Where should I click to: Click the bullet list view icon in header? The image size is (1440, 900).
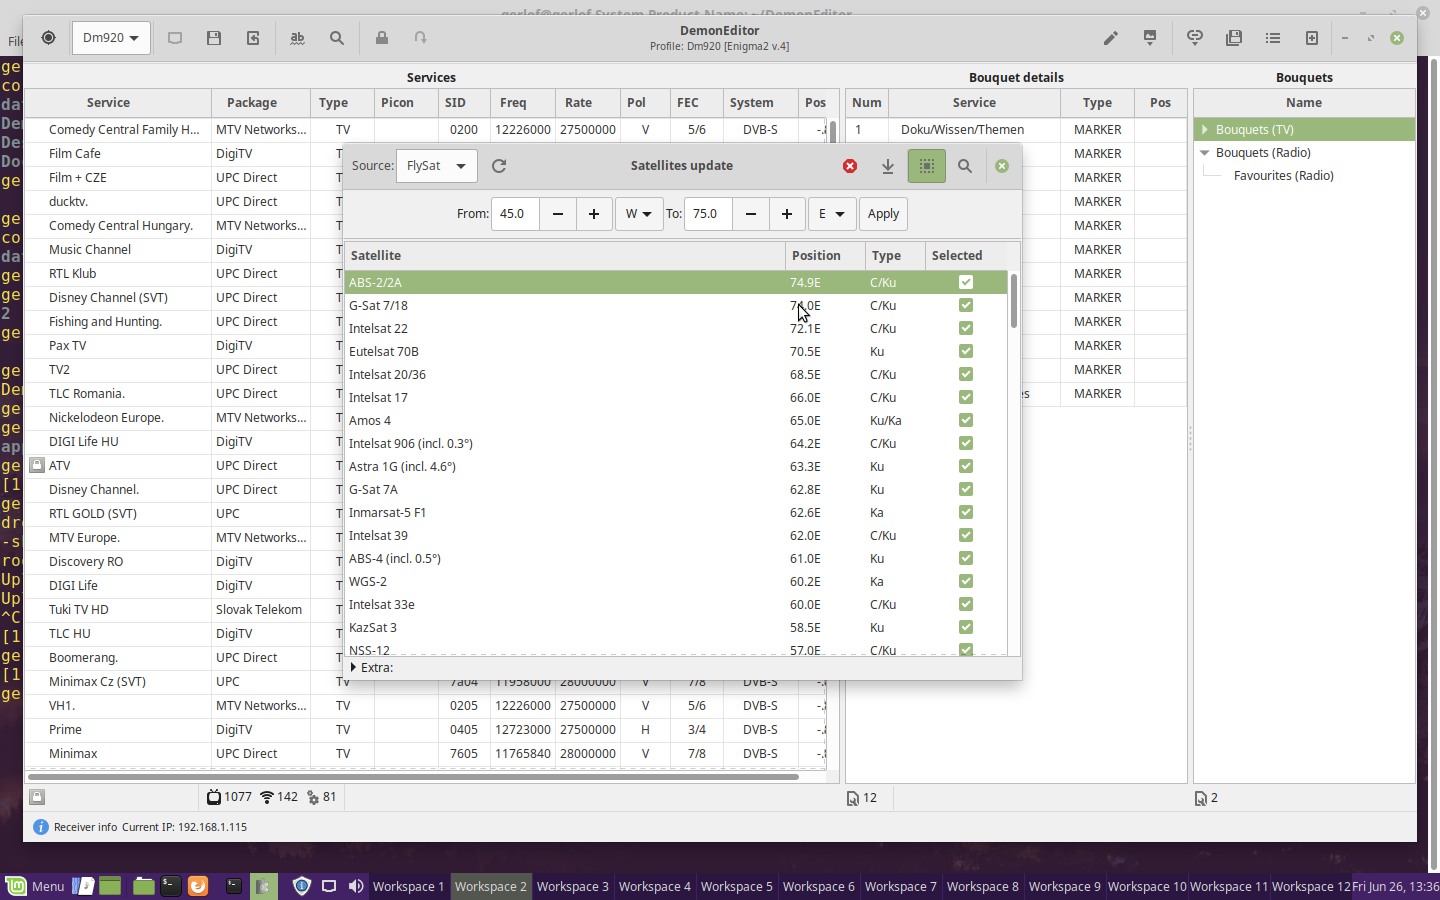click(1273, 38)
